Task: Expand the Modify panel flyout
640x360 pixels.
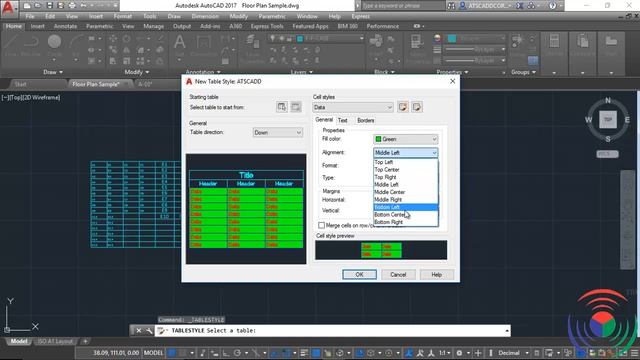Action: pos(137,72)
